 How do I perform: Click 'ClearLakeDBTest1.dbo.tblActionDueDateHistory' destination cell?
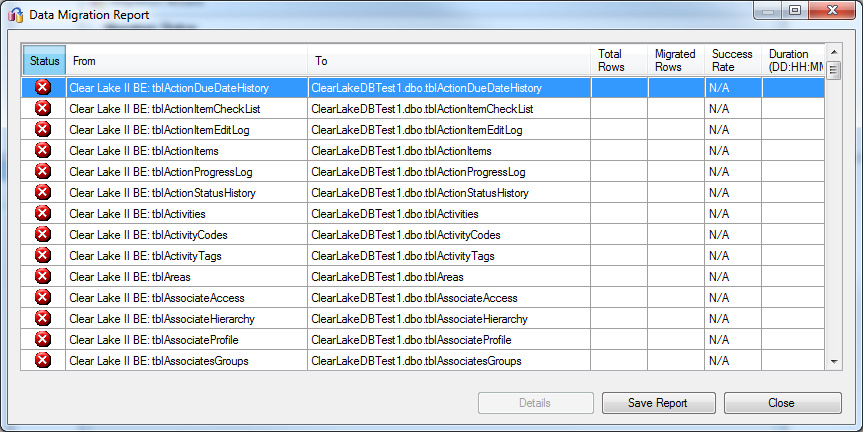click(449, 88)
